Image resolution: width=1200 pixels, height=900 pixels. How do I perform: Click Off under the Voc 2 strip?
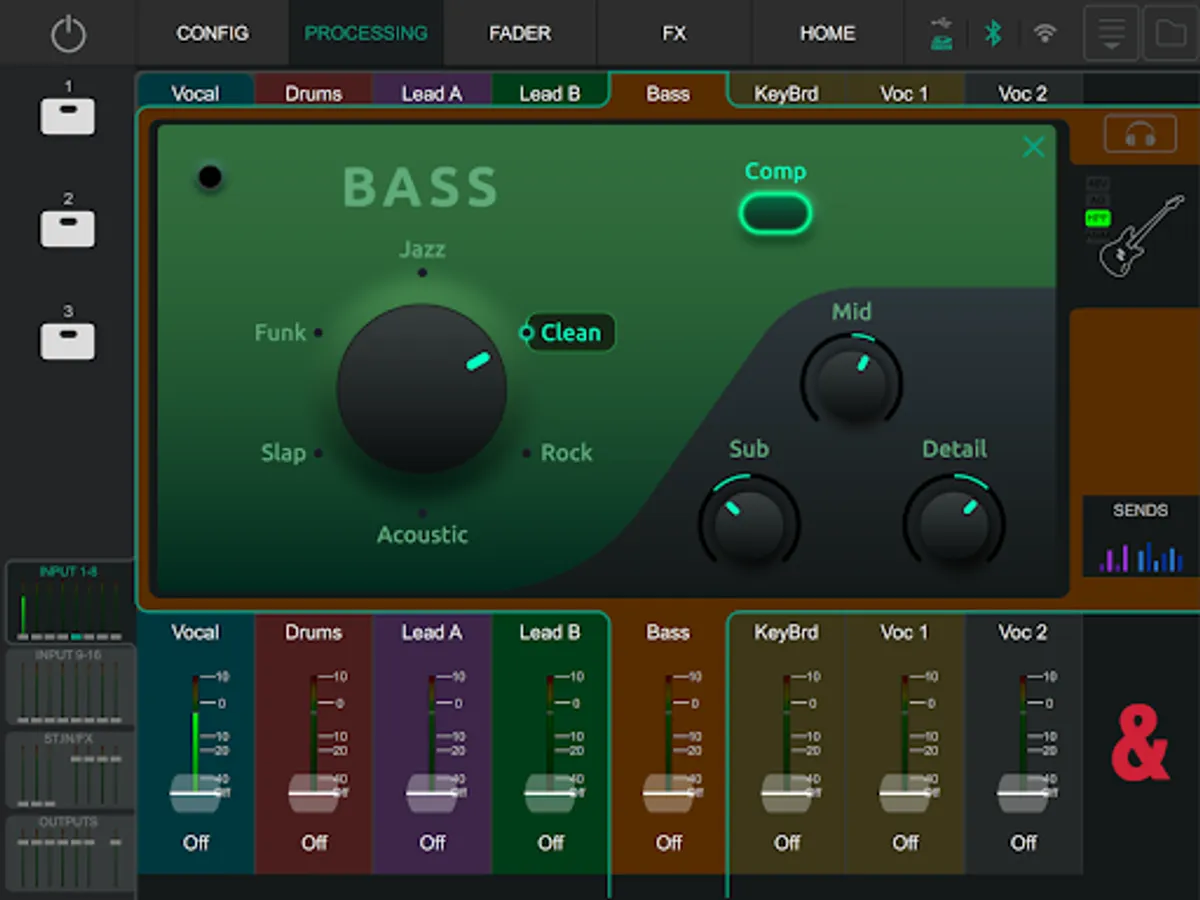click(x=1022, y=843)
